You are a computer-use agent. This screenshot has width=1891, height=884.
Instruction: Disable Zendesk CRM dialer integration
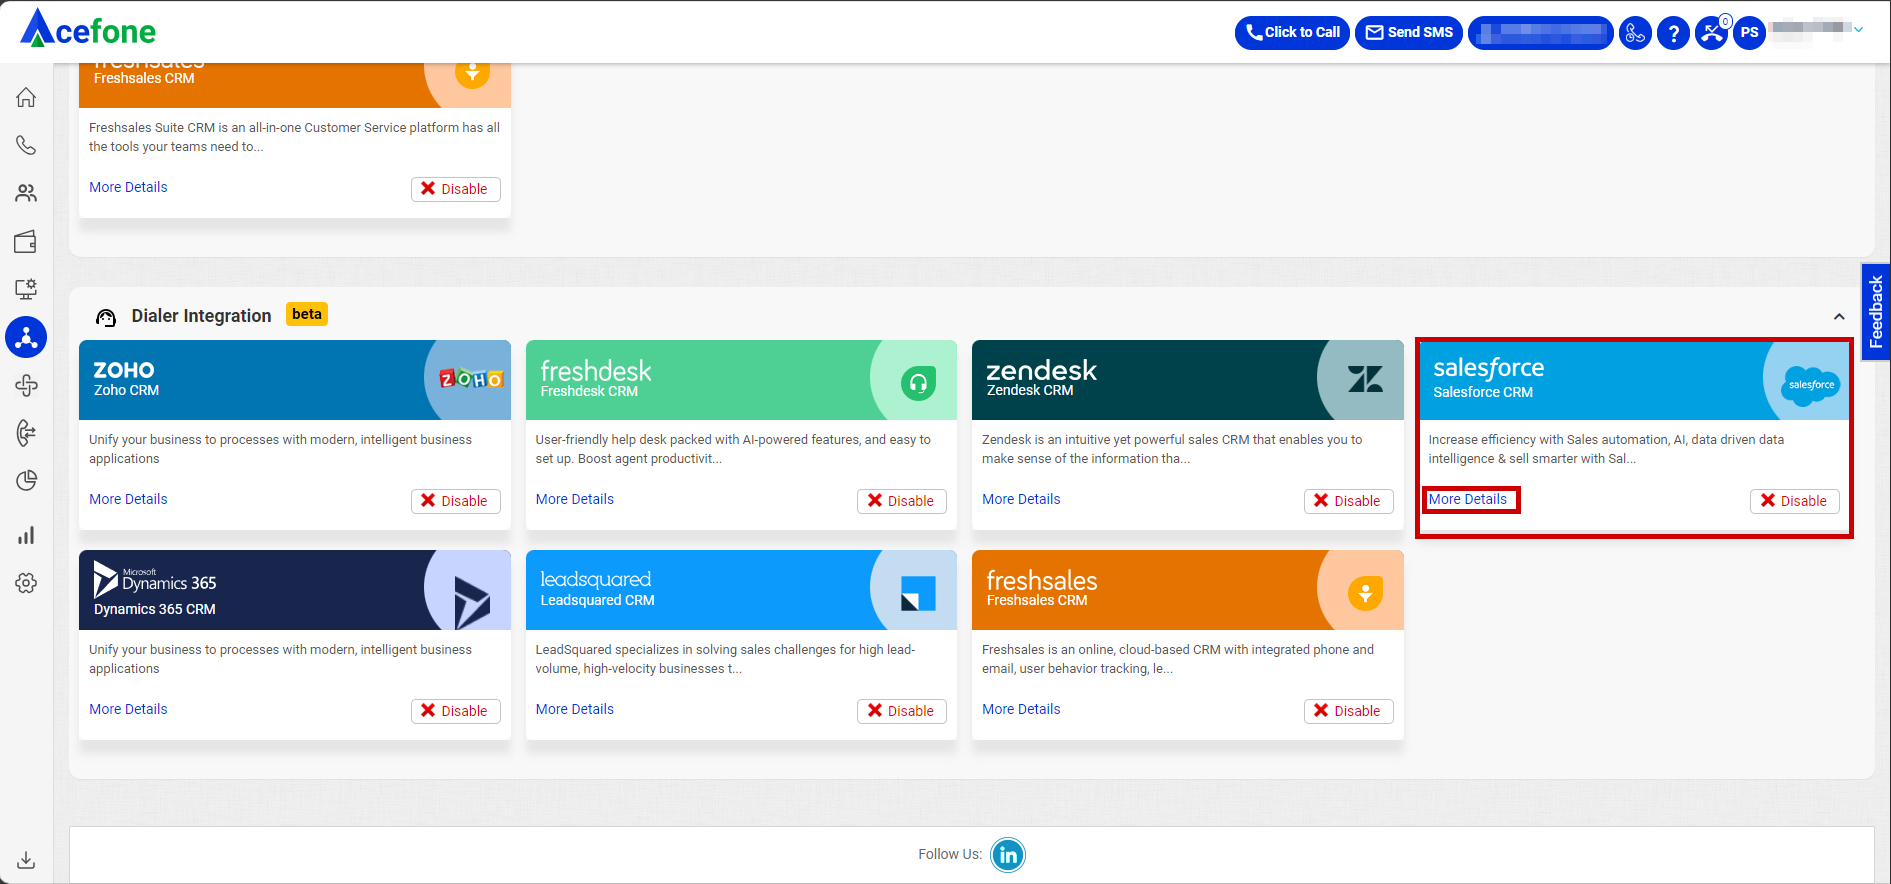point(1348,501)
